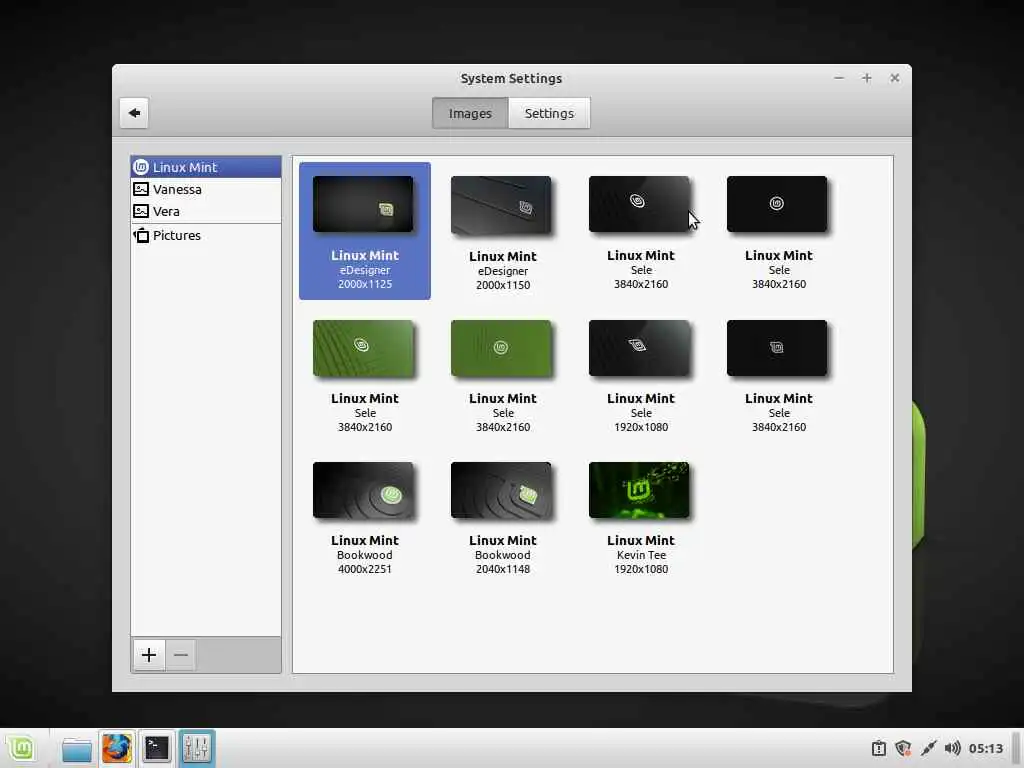Screen dimensions: 1024x768
Task: Select the Vera backgrounds collection
Action: (206, 212)
